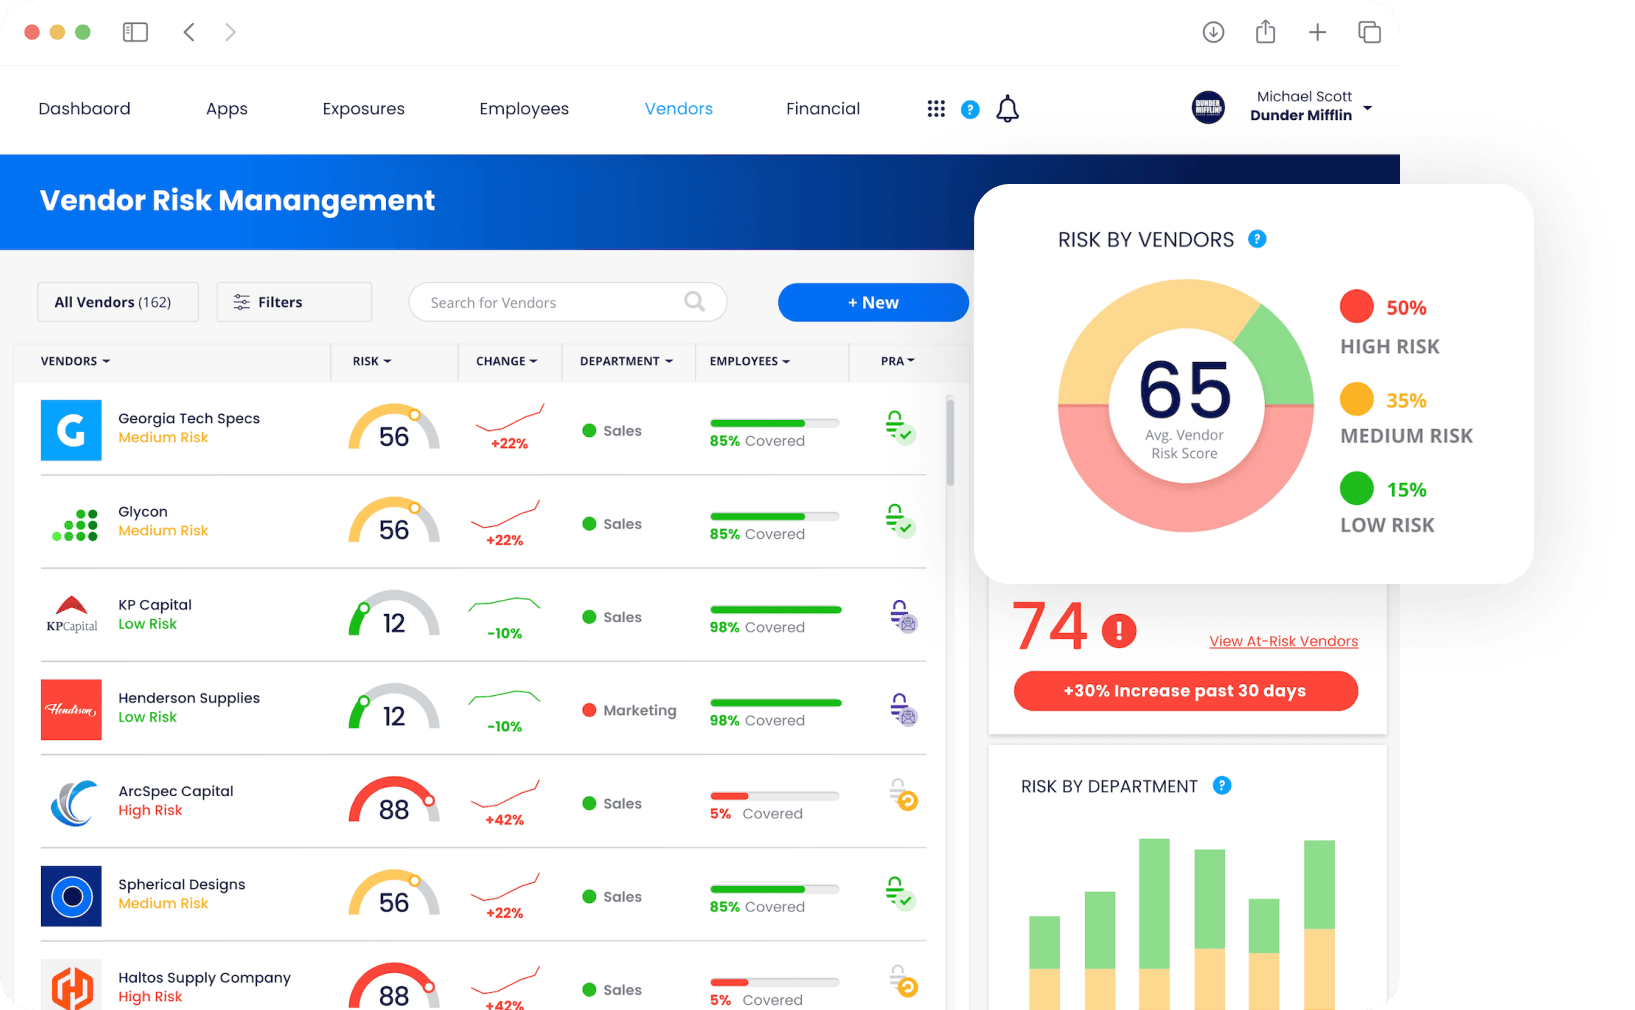Click the + New button
Image resolution: width=1635 pixels, height=1010 pixels.
point(872,302)
